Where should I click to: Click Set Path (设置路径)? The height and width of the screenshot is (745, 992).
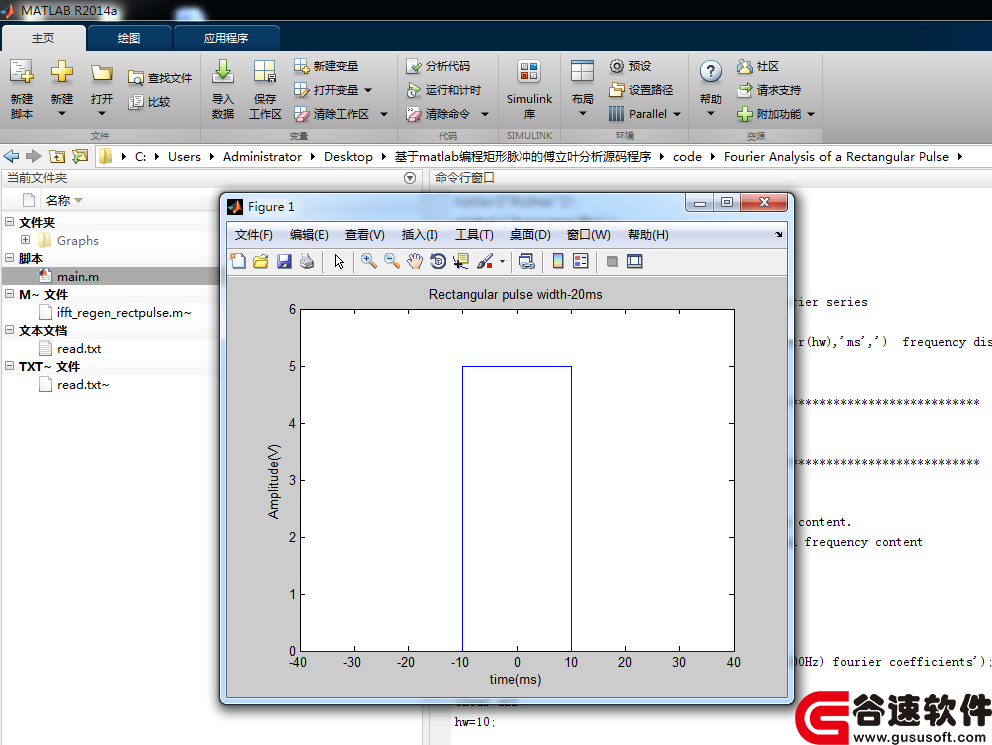click(641, 90)
